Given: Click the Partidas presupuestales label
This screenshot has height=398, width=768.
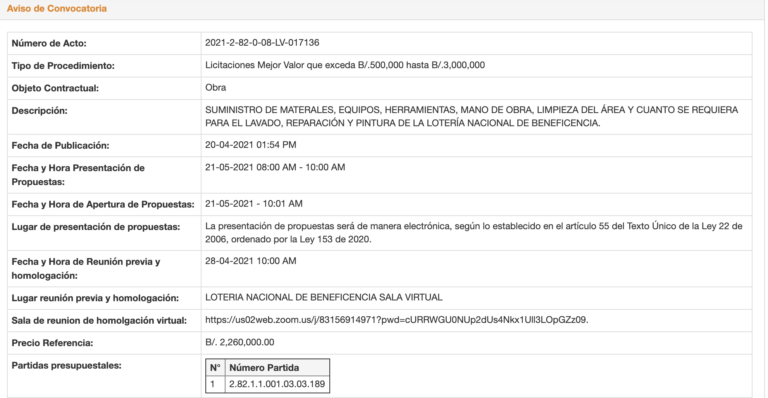Looking at the screenshot, I should pos(67,365).
